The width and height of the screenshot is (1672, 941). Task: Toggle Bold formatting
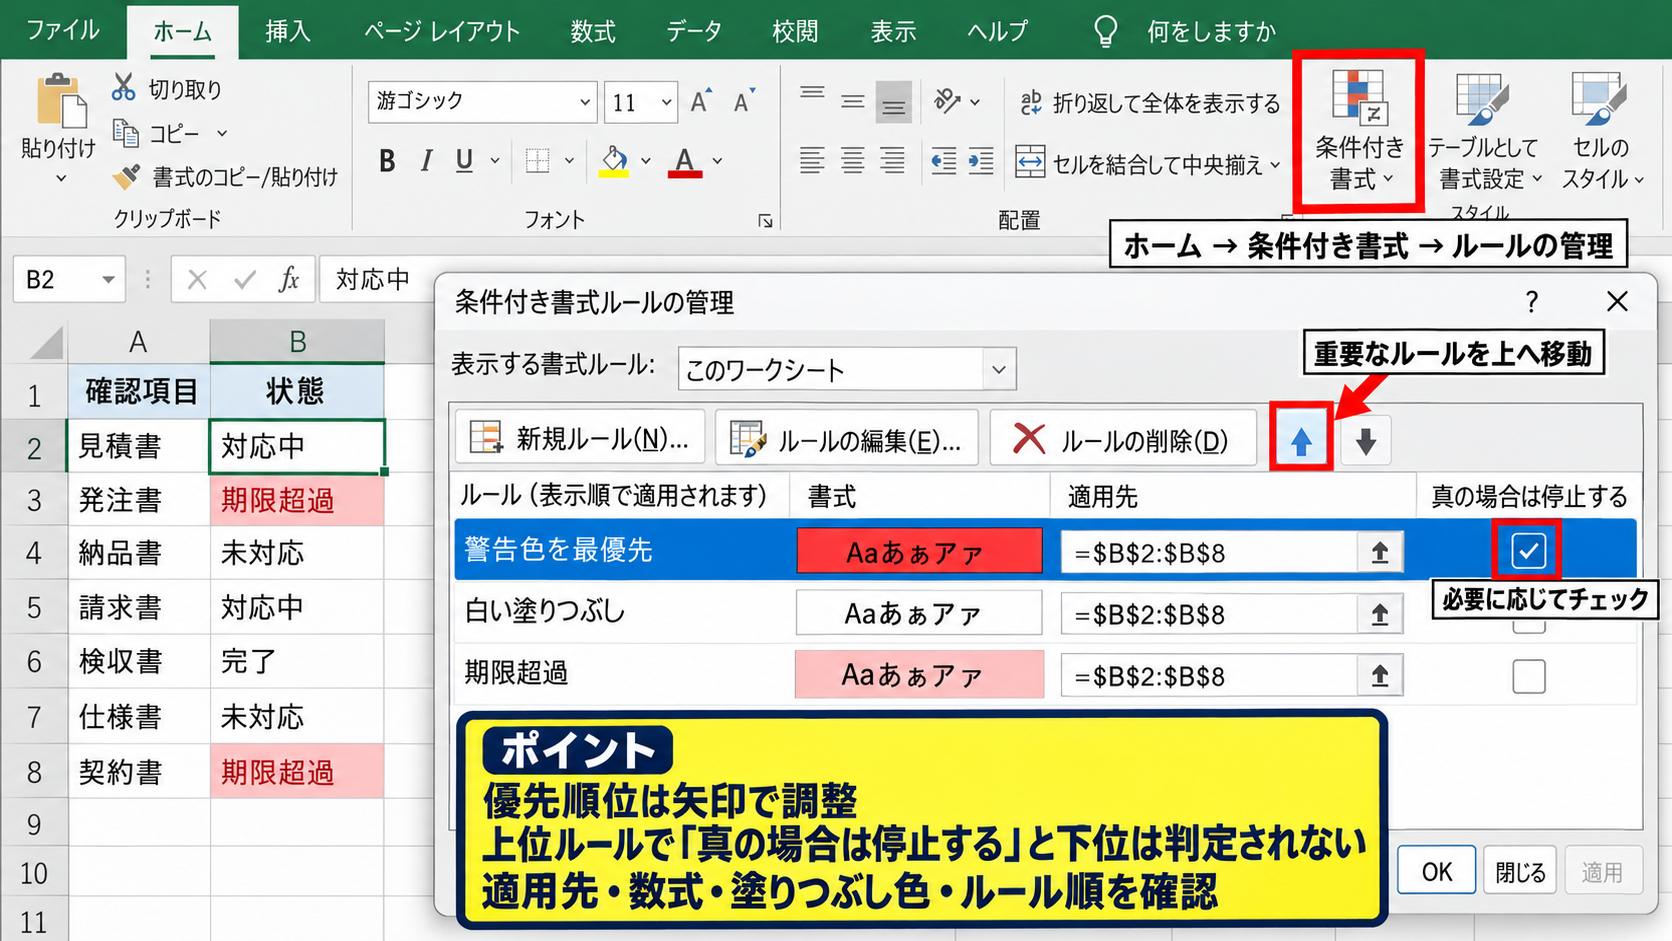(387, 160)
